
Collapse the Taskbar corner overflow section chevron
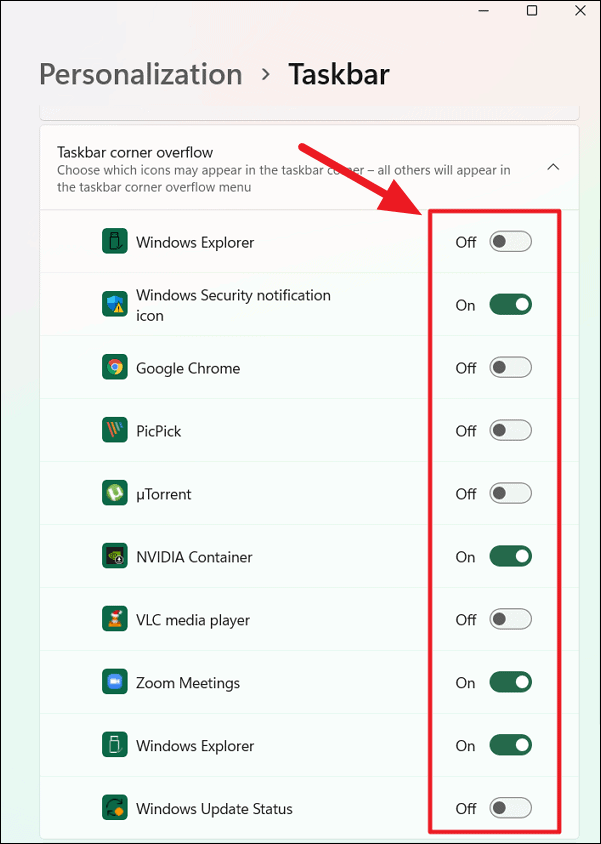(x=553, y=167)
